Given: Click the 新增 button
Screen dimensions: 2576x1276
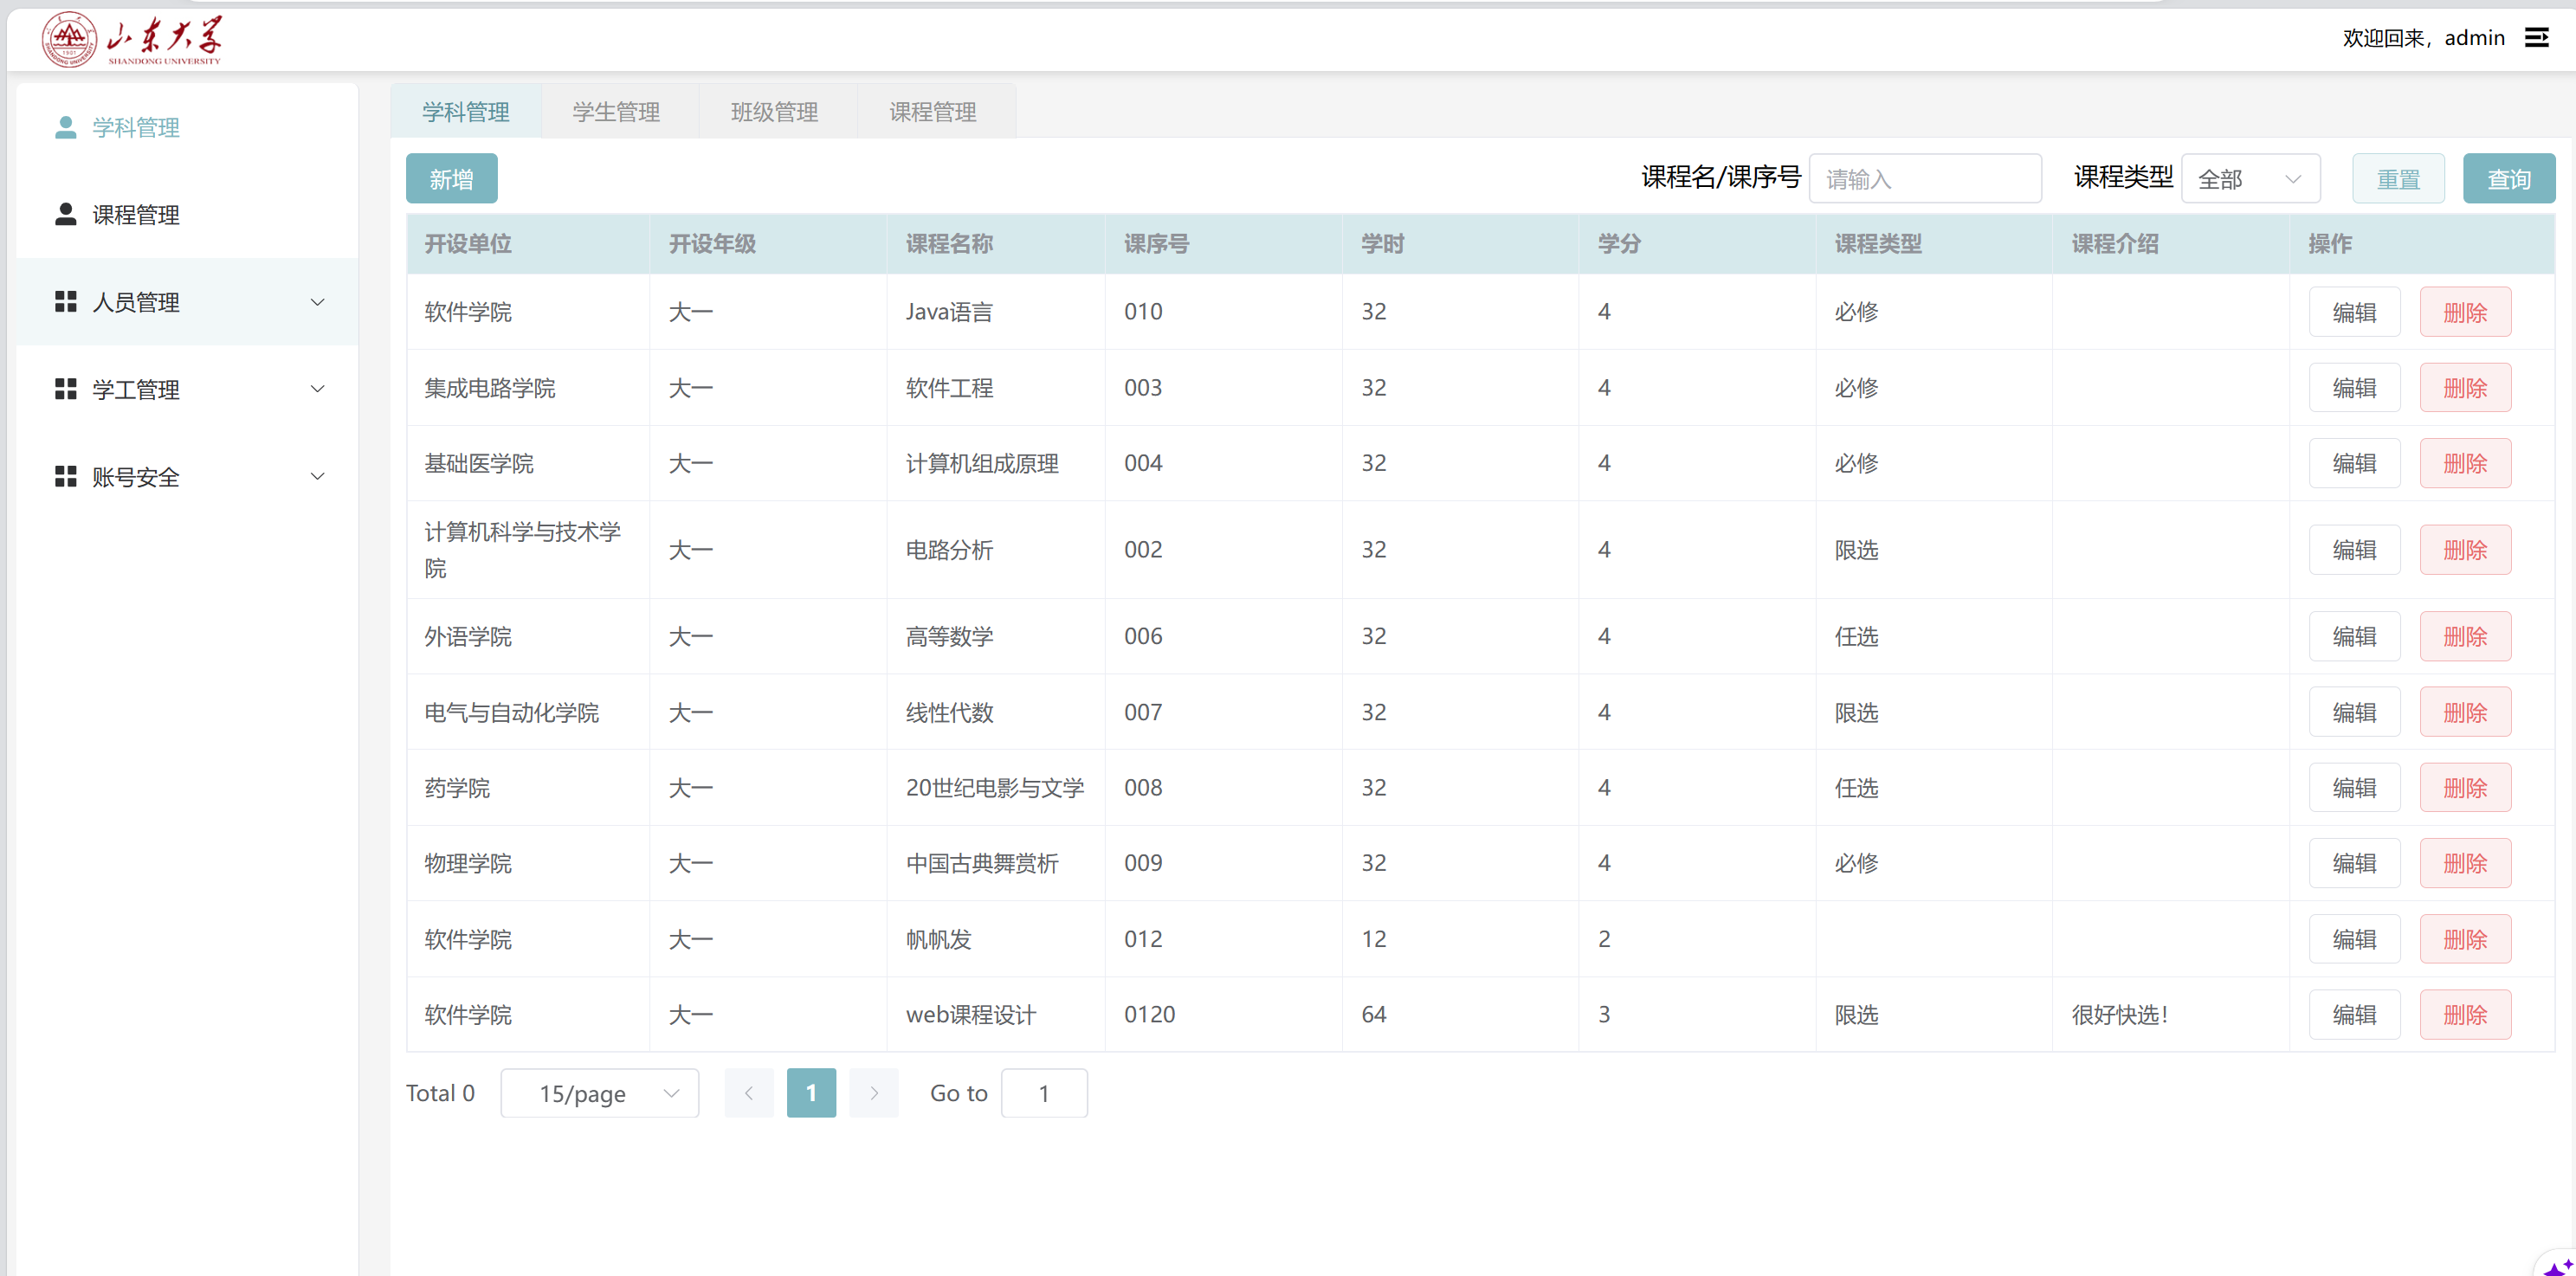Looking at the screenshot, I should [x=452, y=179].
